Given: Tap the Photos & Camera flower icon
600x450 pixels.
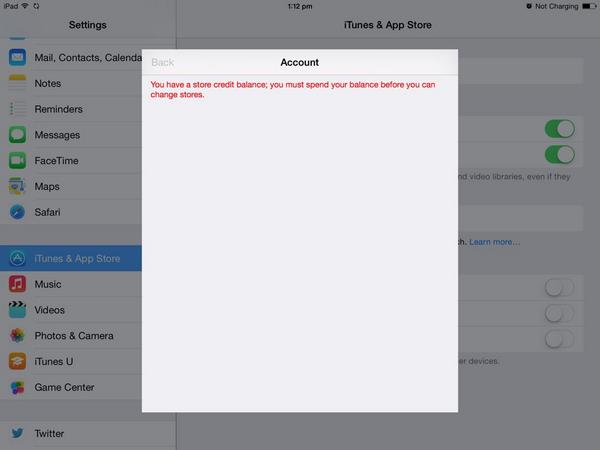Looking at the screenshot, I should (17, 336).
